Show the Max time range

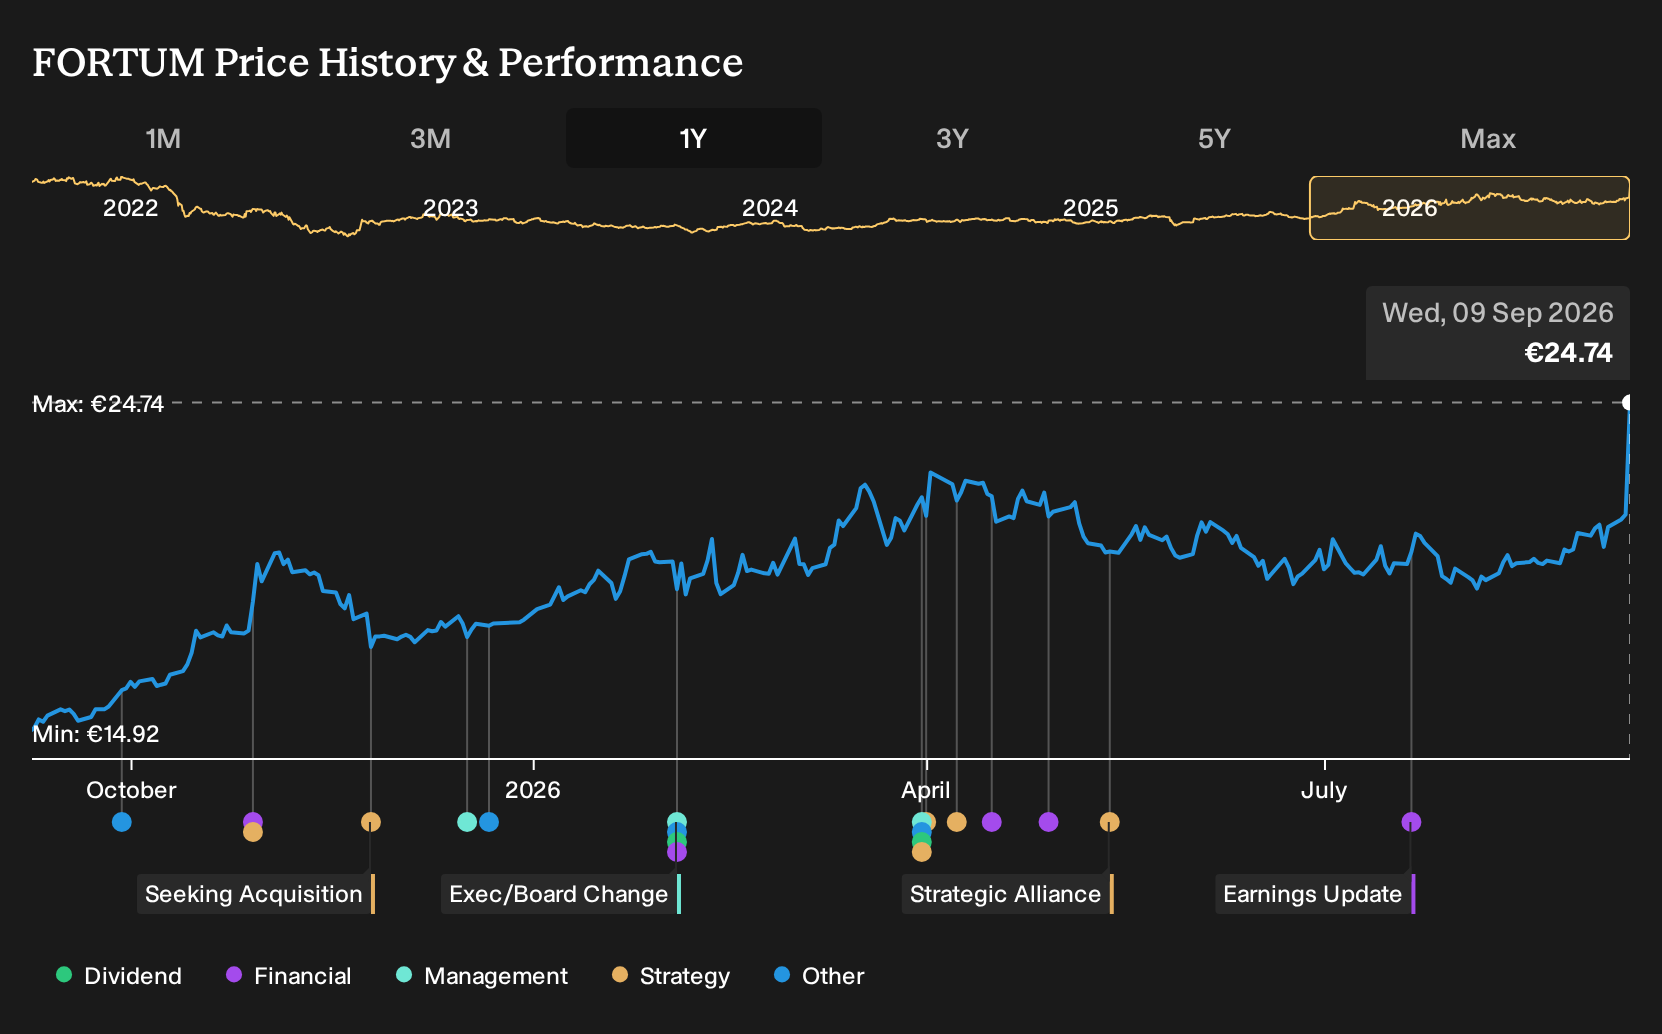[x=1488, y=138]
